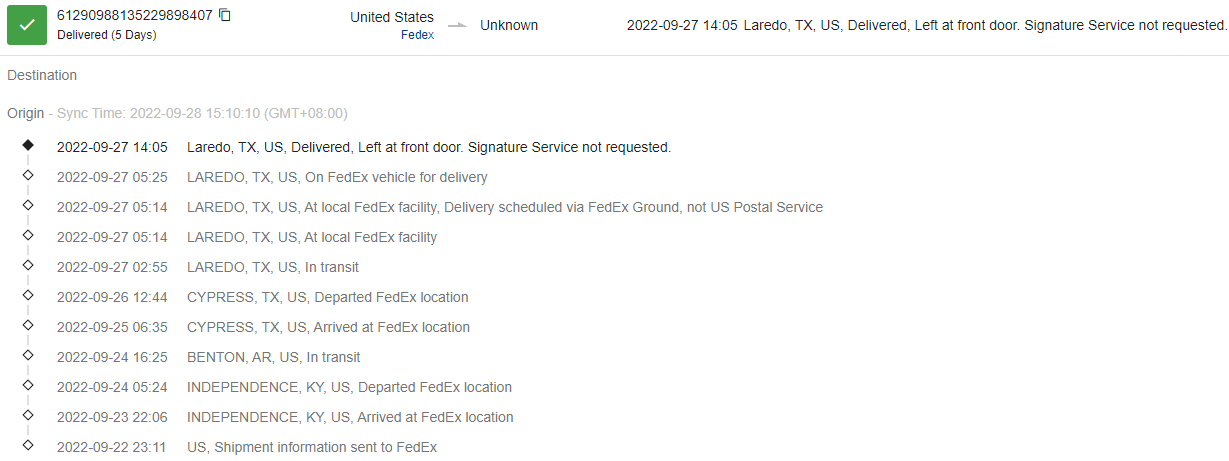Click the United States origin country label

pyautogui.click(x=392, y=17)
